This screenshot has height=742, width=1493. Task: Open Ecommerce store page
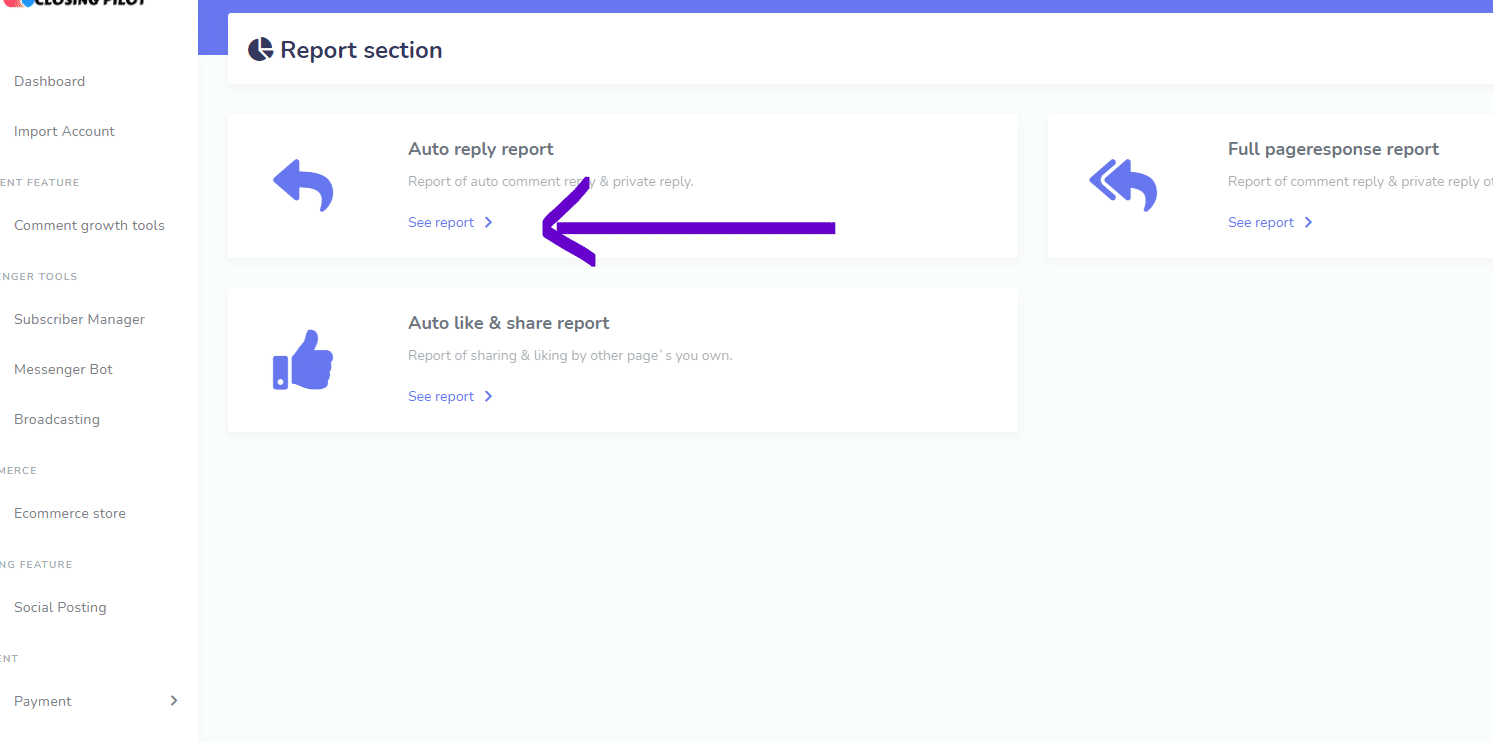click(x=70, y=513)
